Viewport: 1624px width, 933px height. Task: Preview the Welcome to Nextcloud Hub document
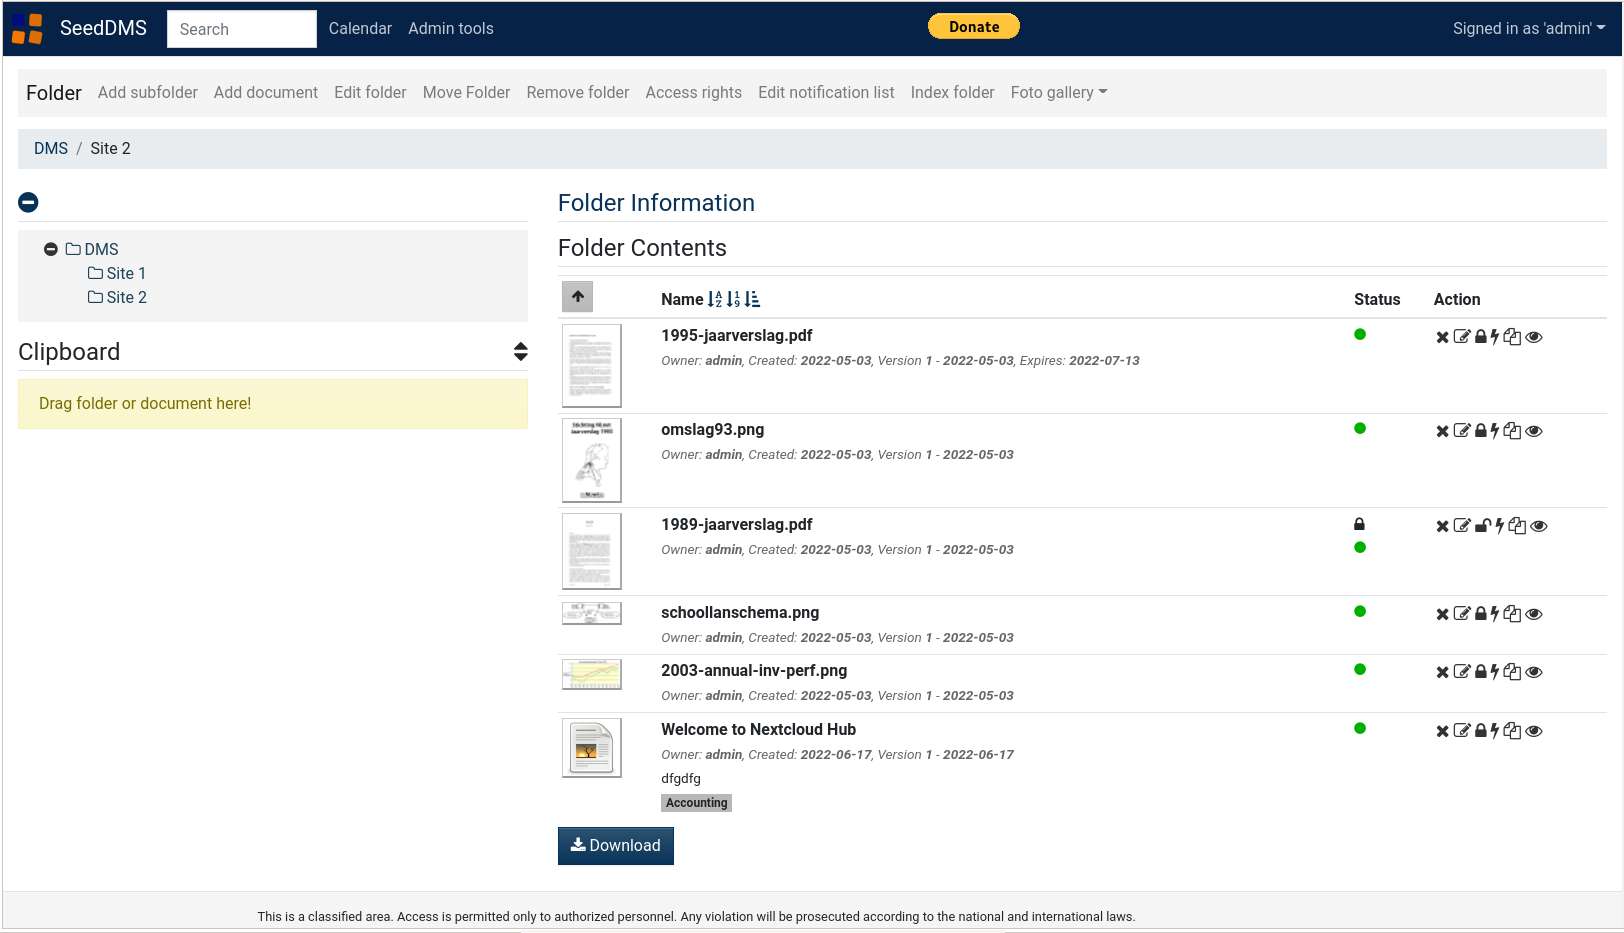pos(1533,730)
